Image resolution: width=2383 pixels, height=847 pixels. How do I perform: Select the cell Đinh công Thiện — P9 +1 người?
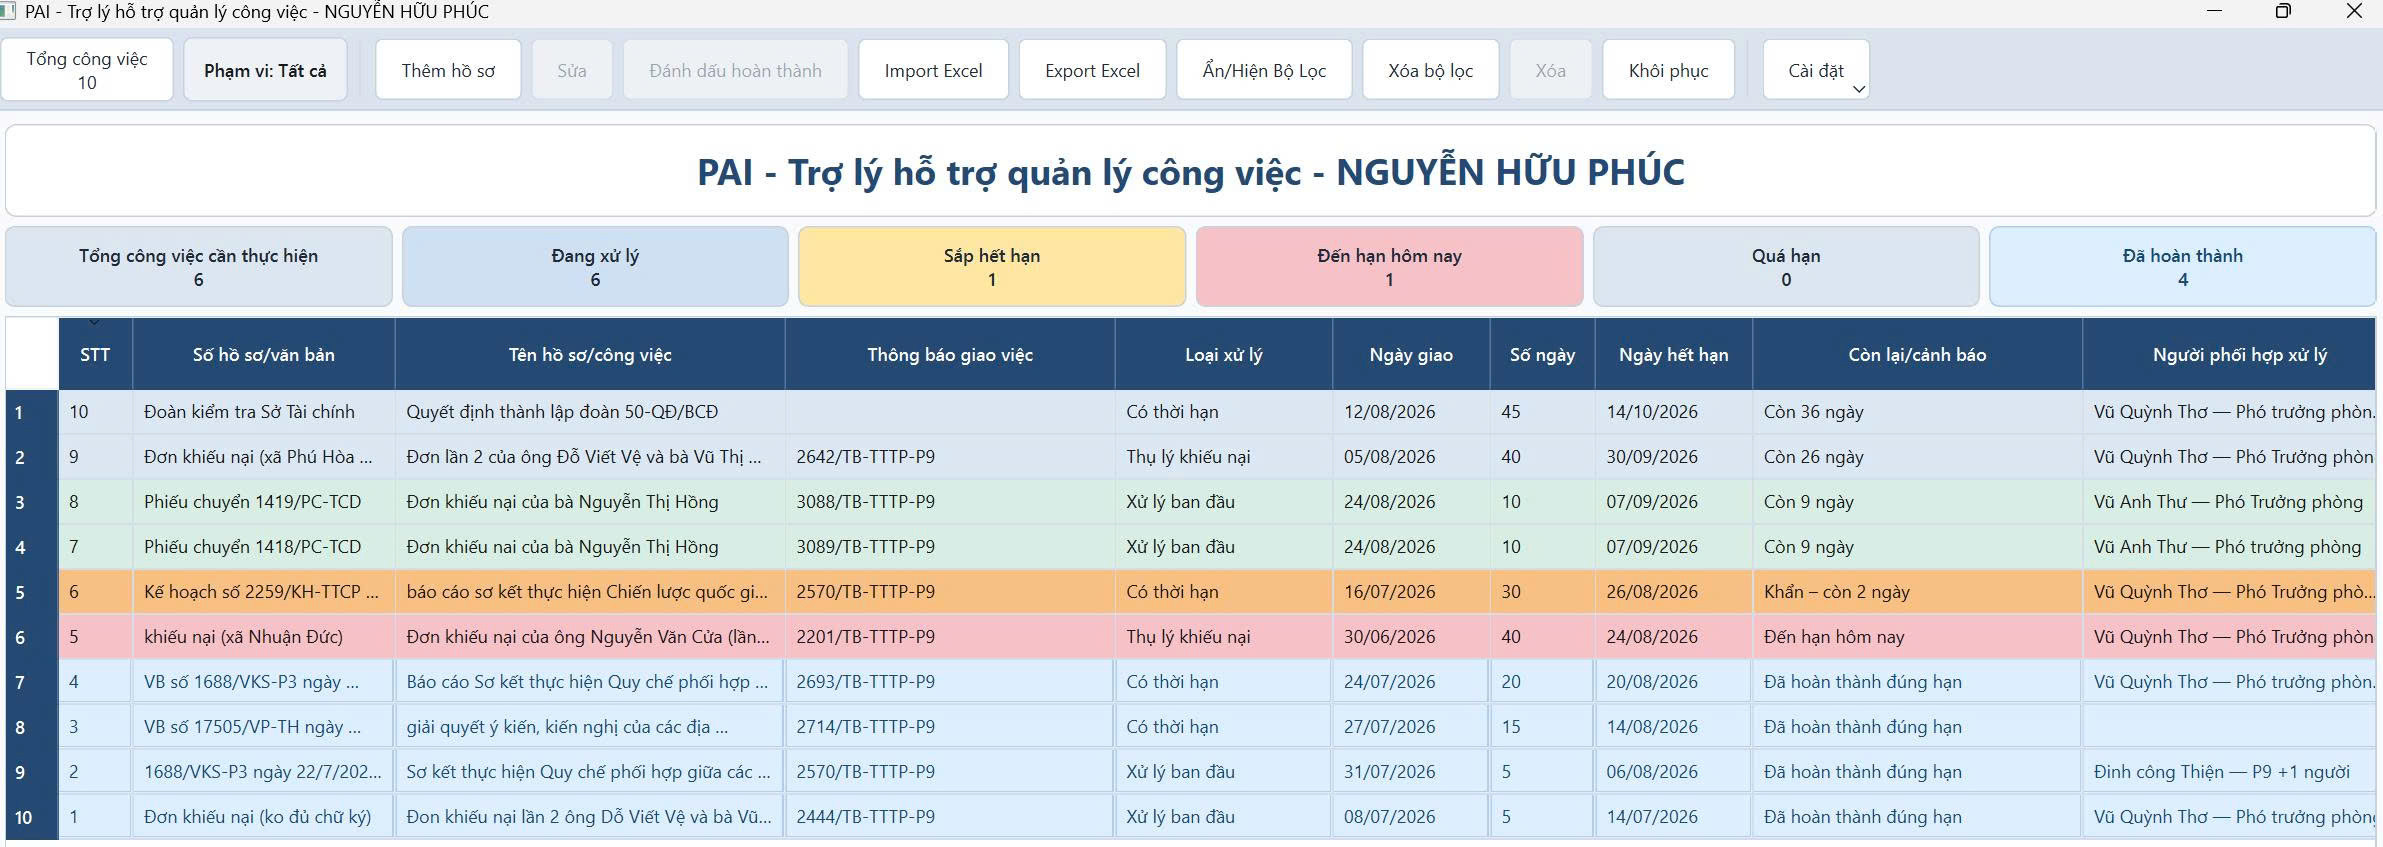pyautogui.click(x=2229, y=772)
